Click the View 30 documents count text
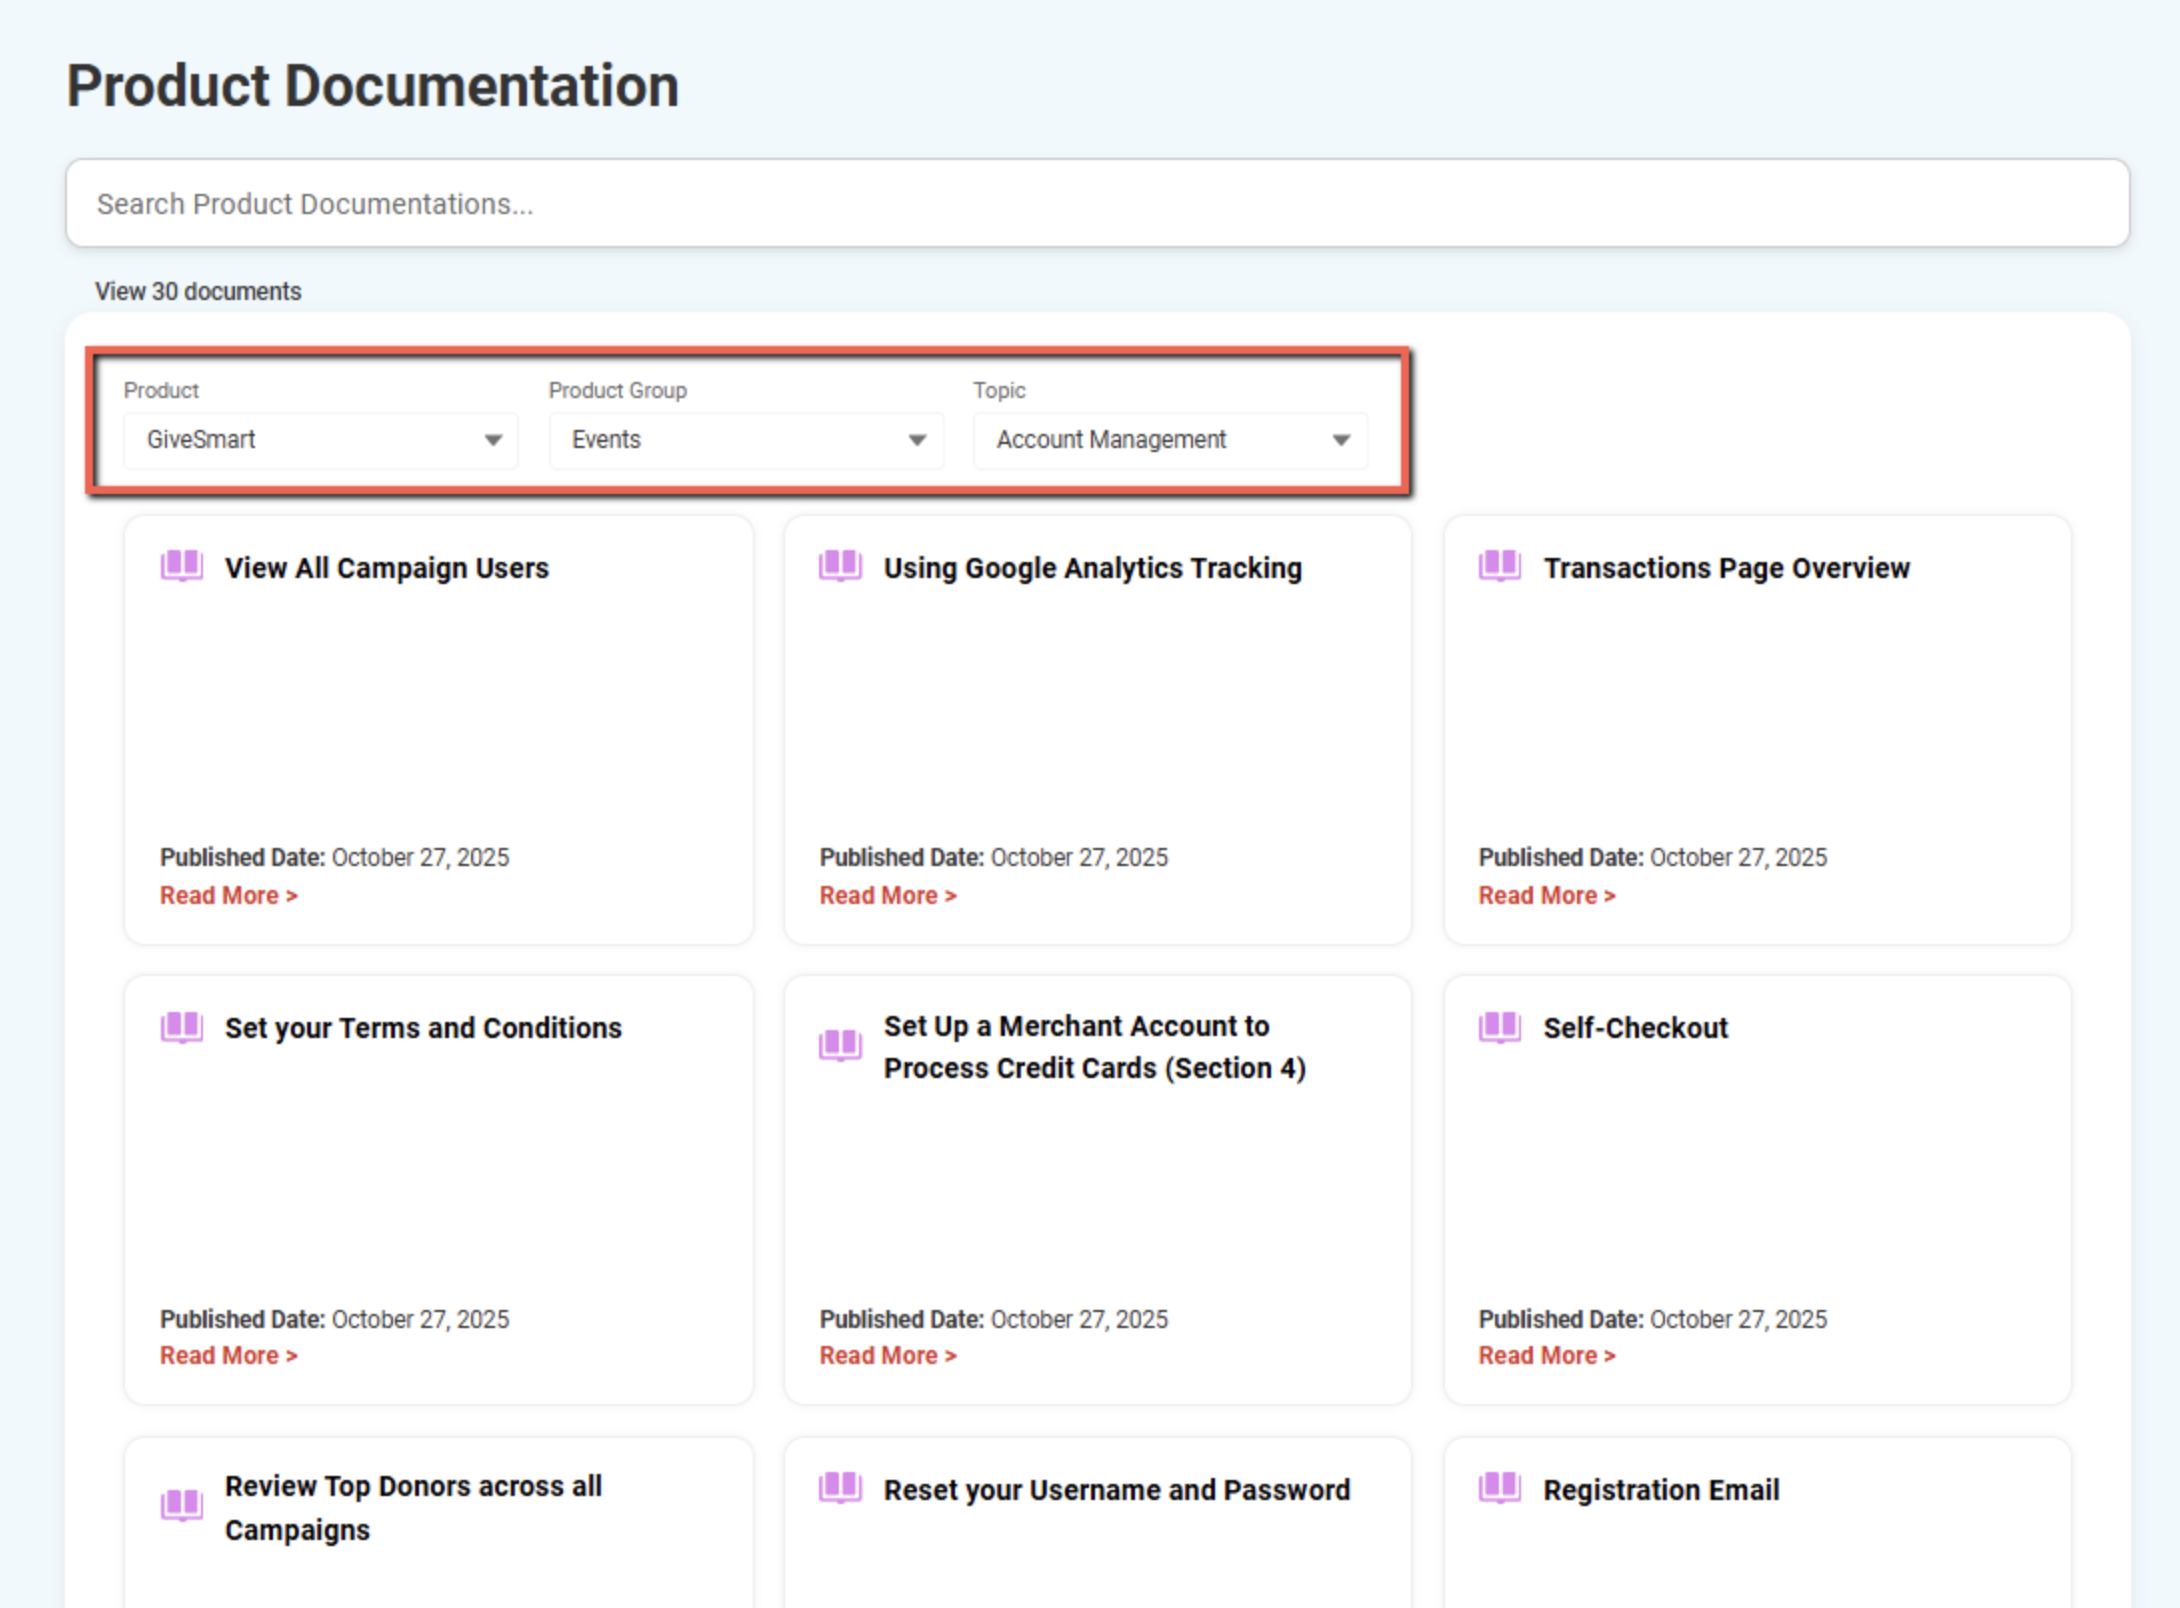The width and height of the screenshot is (2180, 1608). (x=198, y=291)
